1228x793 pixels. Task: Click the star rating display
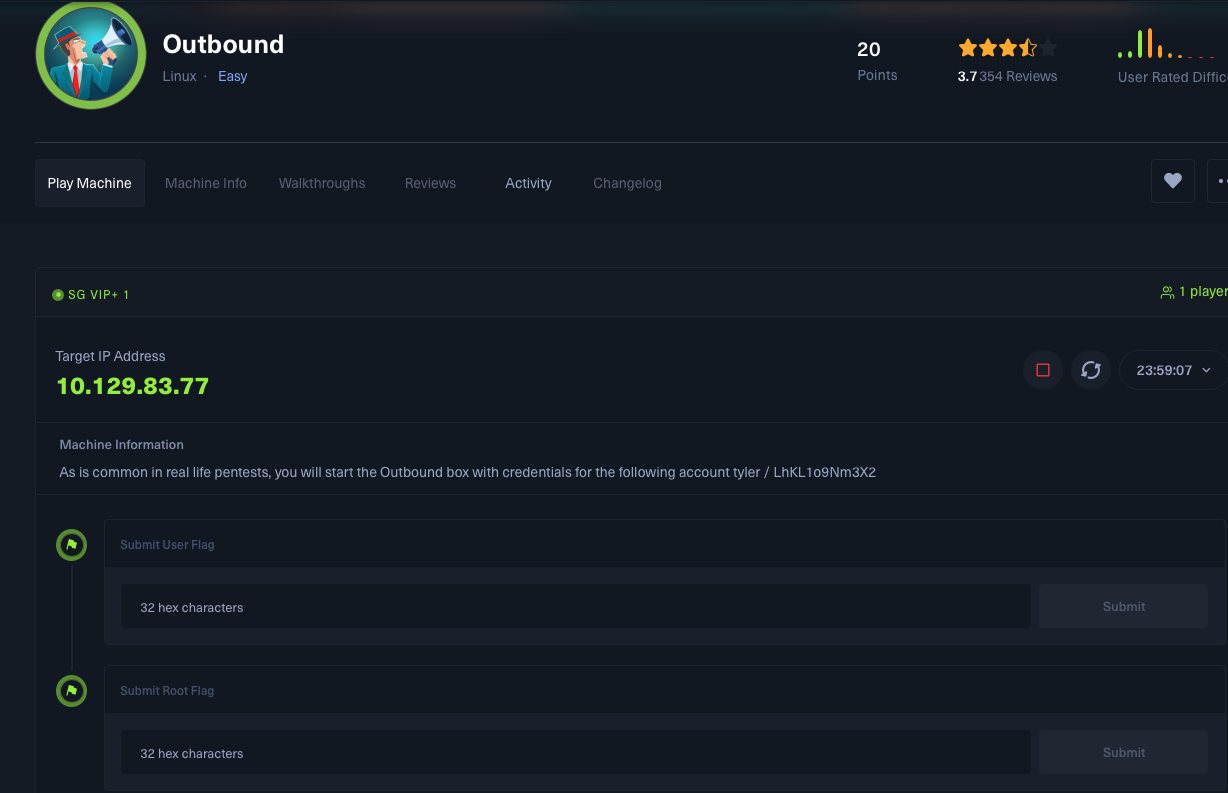click(x=1006, y=48)
